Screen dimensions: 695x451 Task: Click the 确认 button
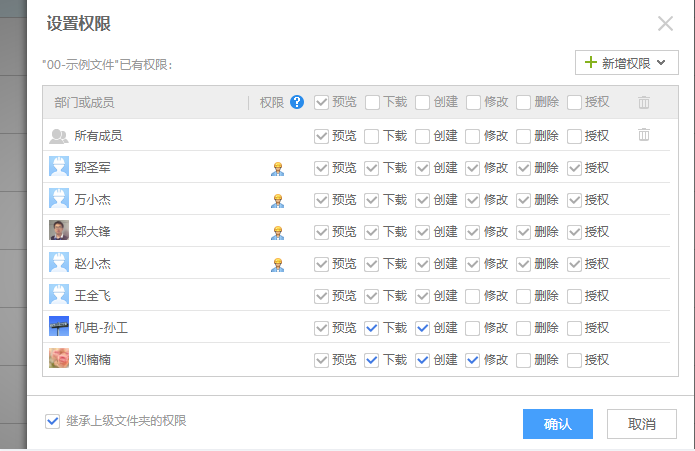558,424
